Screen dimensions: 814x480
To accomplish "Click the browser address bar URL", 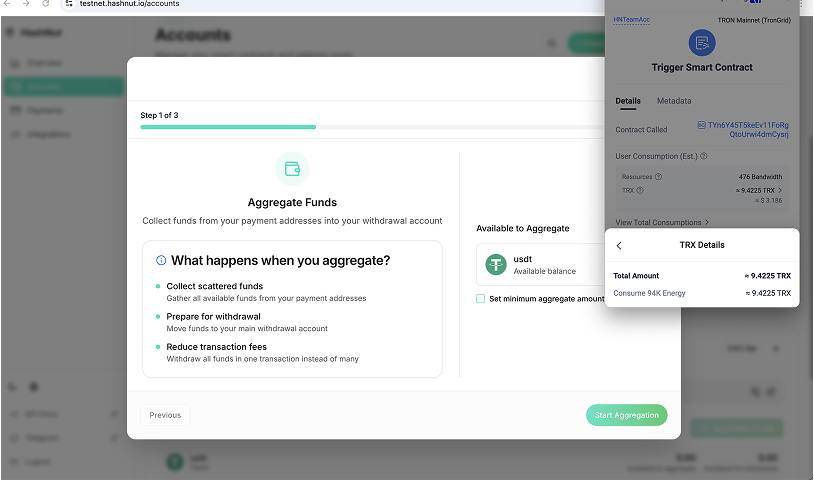I will (x=129, y=4).
